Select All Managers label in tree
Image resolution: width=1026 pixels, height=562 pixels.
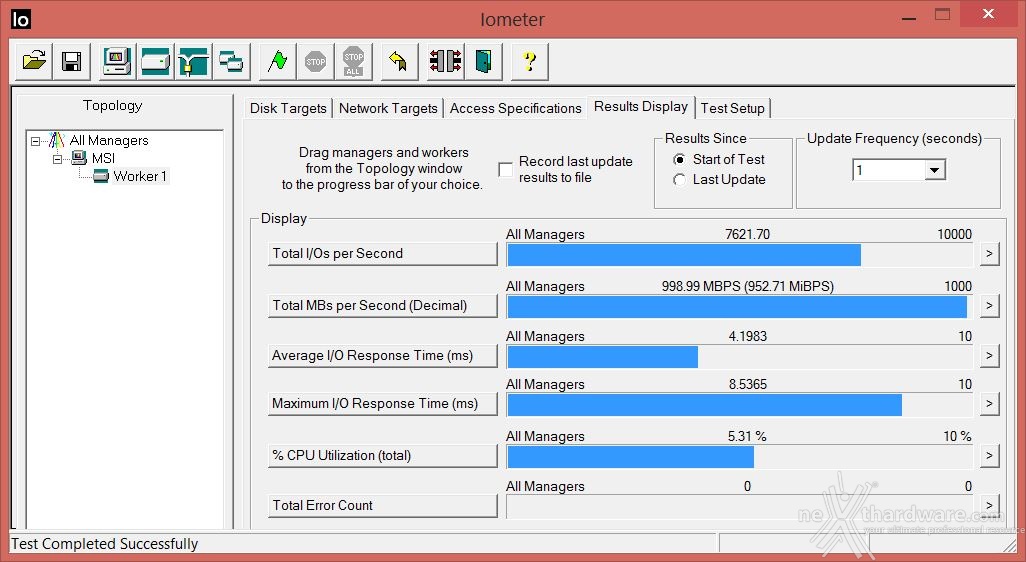(x=109, y=140)
